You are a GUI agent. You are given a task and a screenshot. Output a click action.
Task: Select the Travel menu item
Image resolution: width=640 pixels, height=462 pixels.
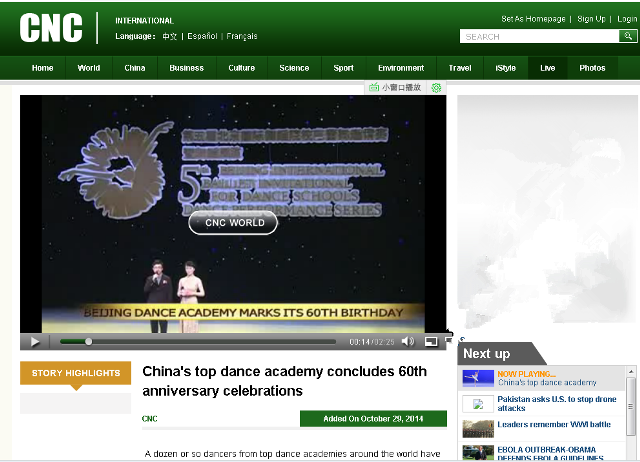[x=460, y=68]
